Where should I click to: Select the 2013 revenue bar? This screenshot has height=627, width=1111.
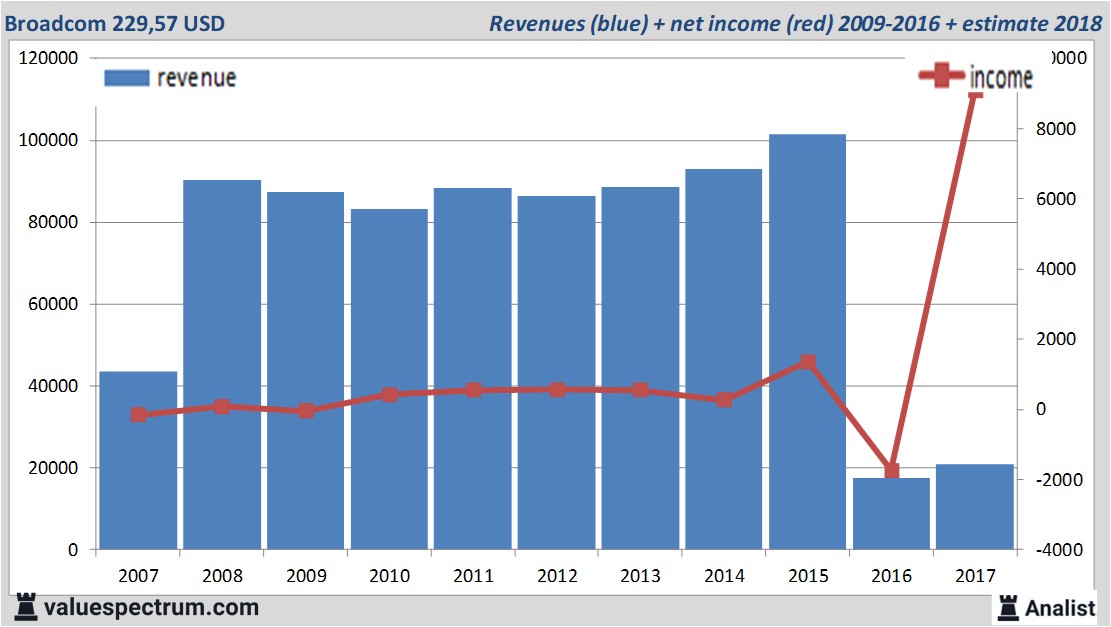pyautogui.click(x=640, y=368)
